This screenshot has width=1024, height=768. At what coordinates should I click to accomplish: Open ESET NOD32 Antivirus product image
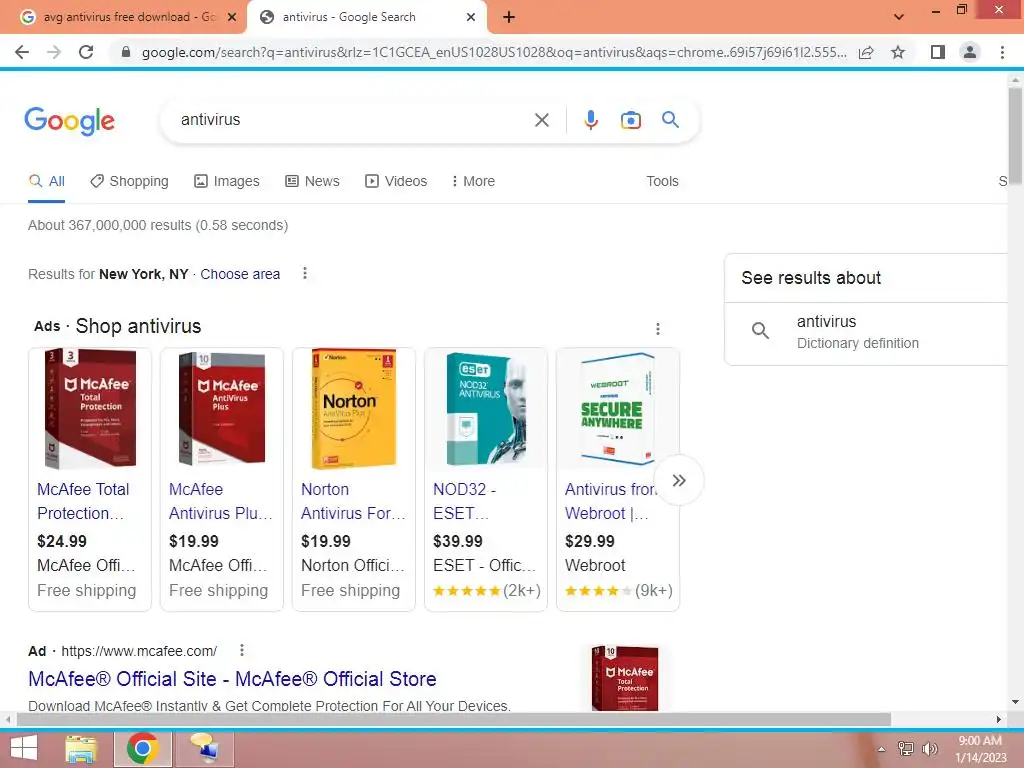[x=486, y=409]
